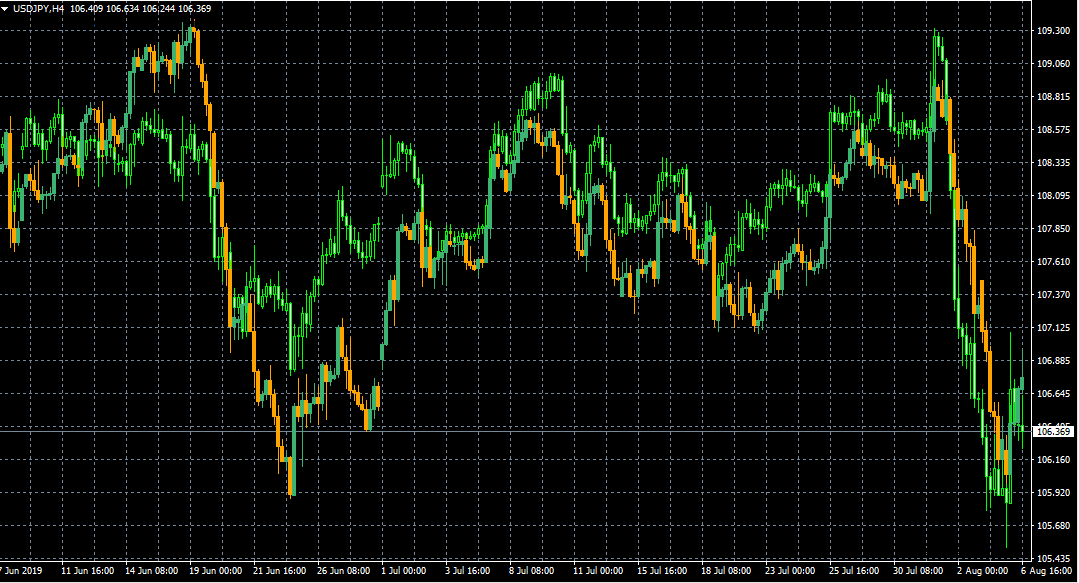Select the high price 106.634 in header
The height and width of the screenshot is (583, 1079).
(x=122, y=9)
